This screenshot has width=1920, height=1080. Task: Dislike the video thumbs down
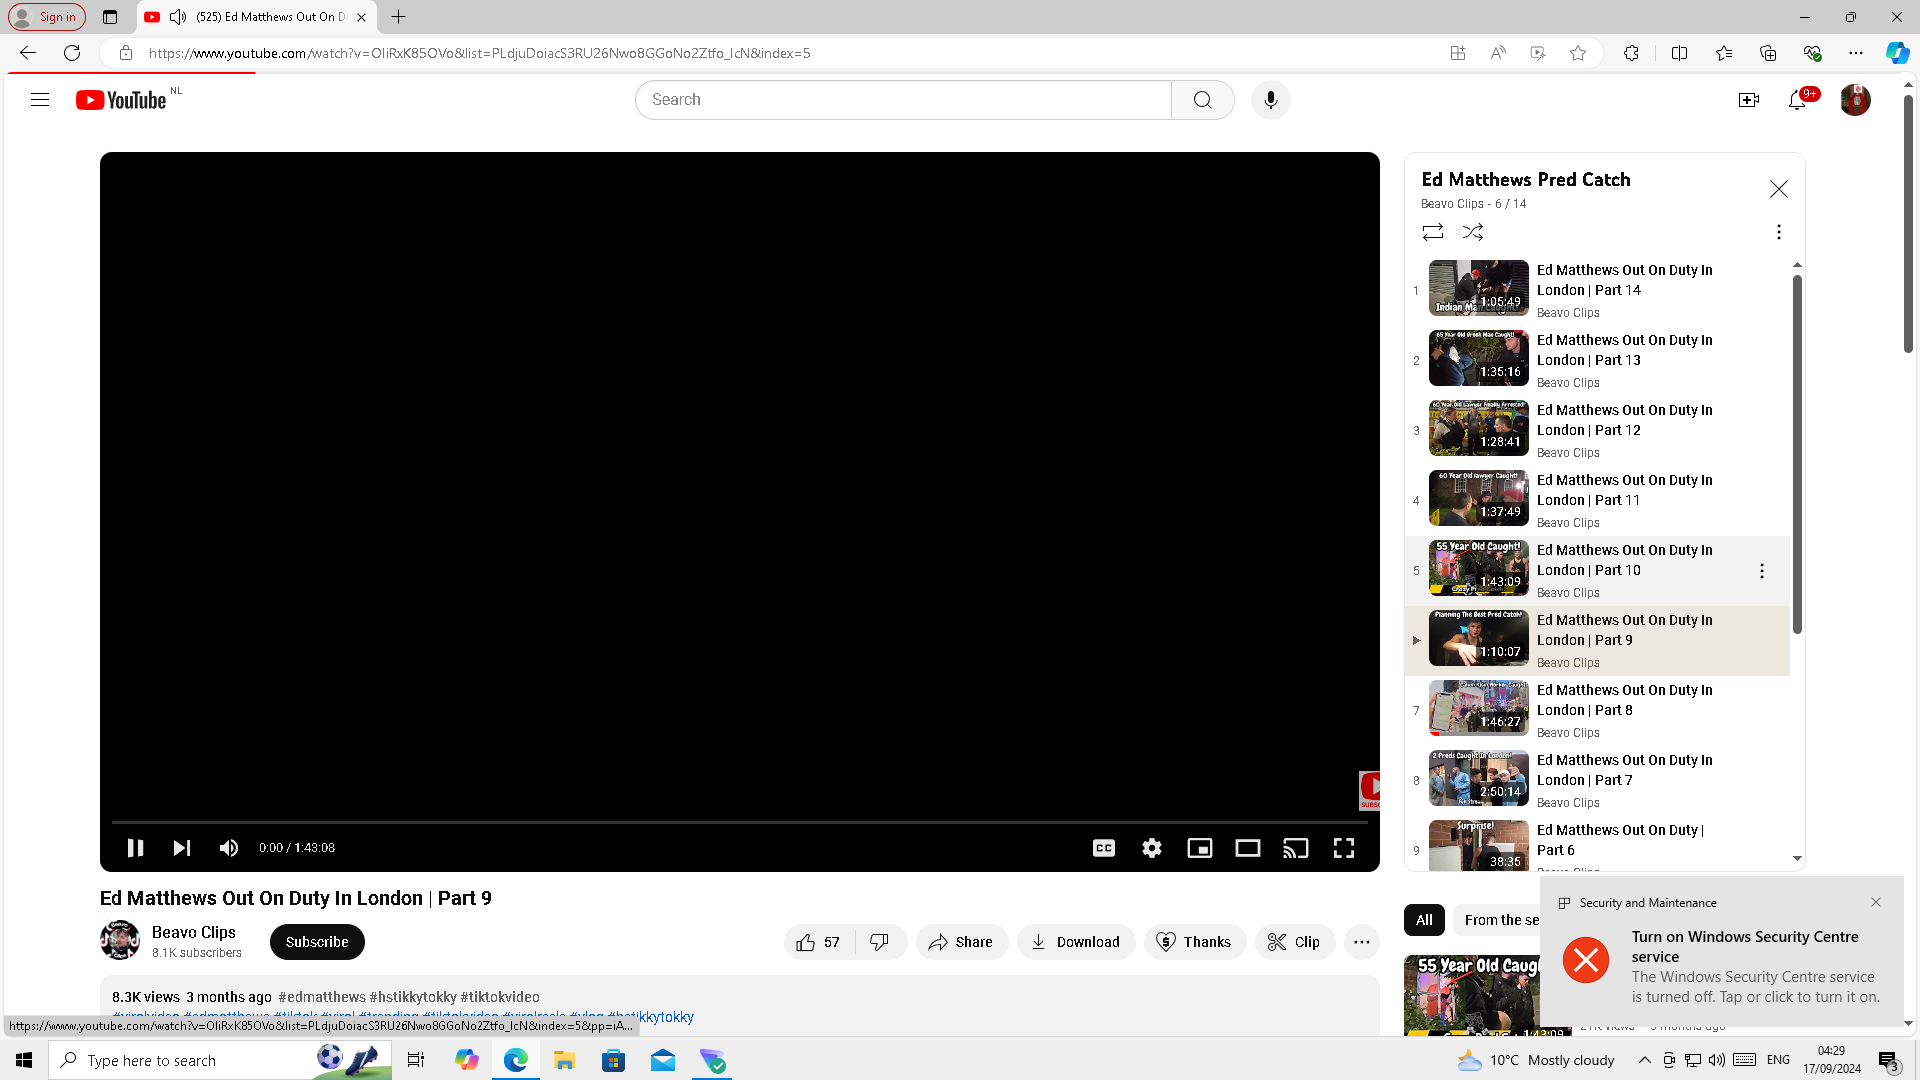point(880,942)
